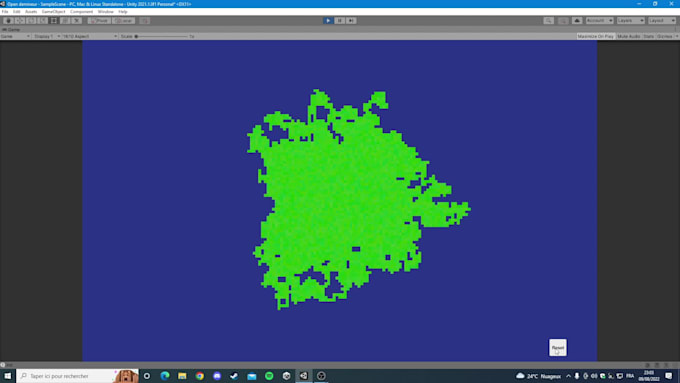Open the Assets menu
Viewport: 680px width, 383px height.
pos(31,12)
